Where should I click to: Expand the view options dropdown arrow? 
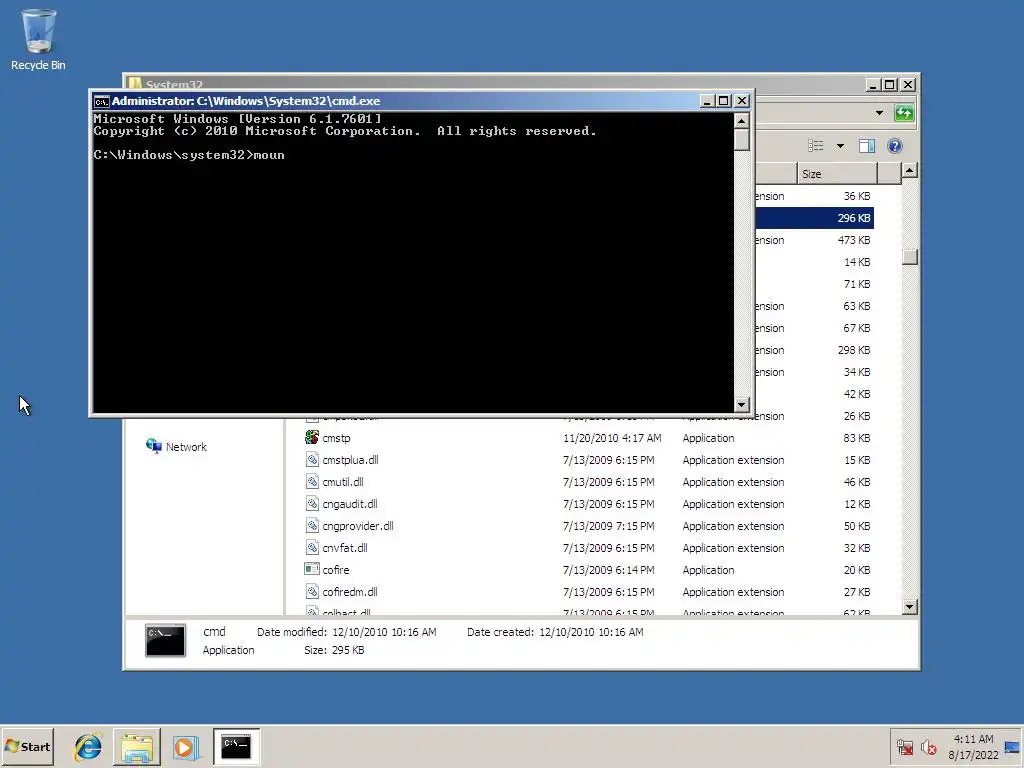(x=840, y=146)
